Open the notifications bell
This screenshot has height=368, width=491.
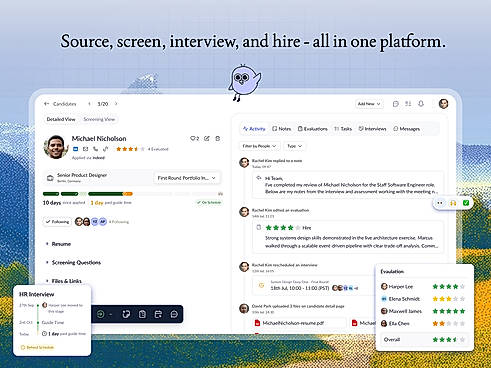(x=421, y=104)
